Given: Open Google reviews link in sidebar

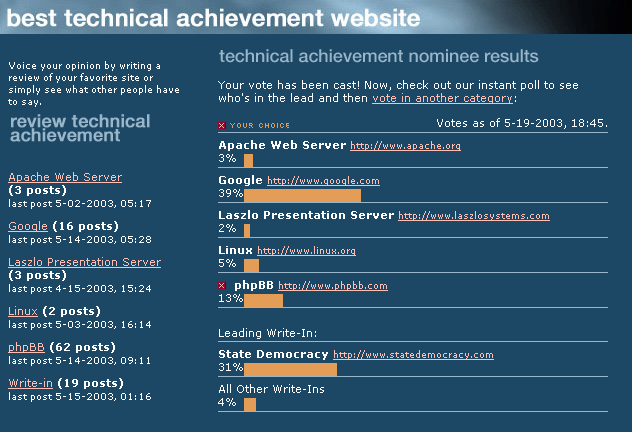Looking at the screenshot, I should [x=28, y=226].
